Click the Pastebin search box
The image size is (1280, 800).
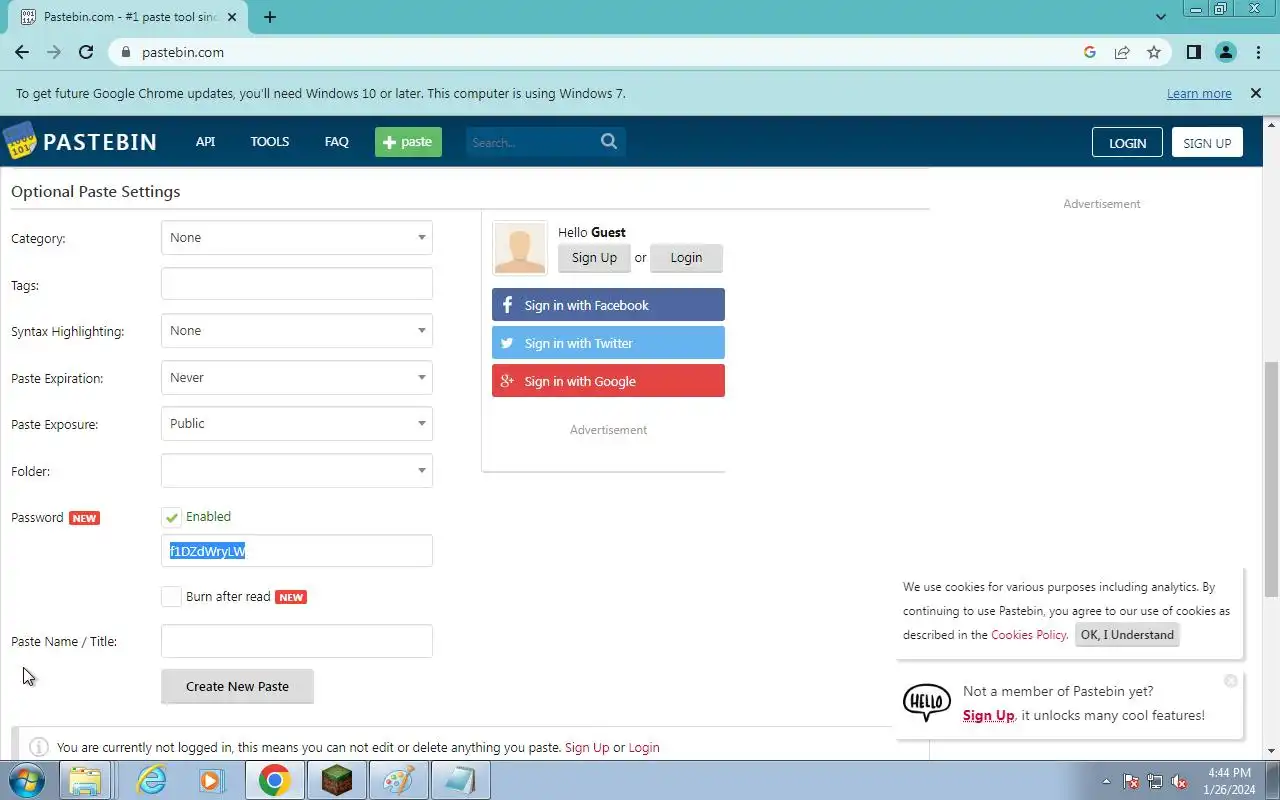click(532, 142)
